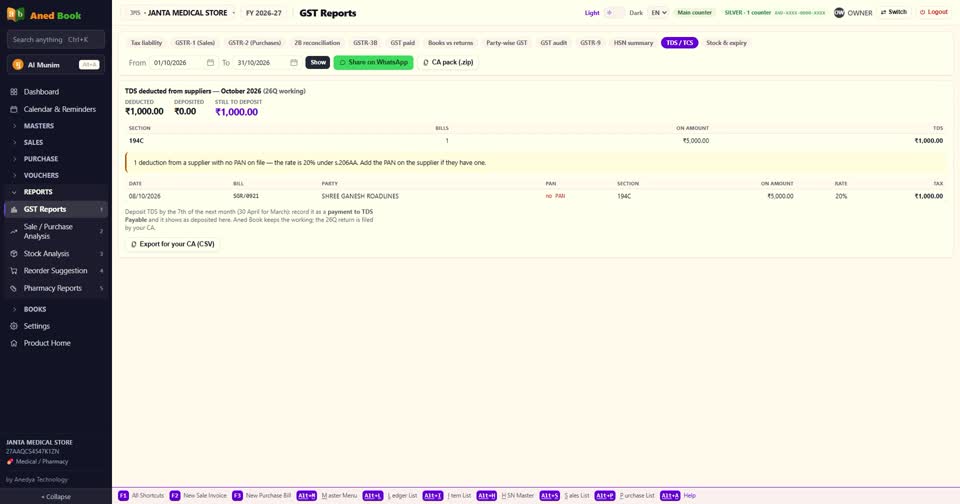Expand the VOUCHERS sidebar section

(x=56, y=175)
